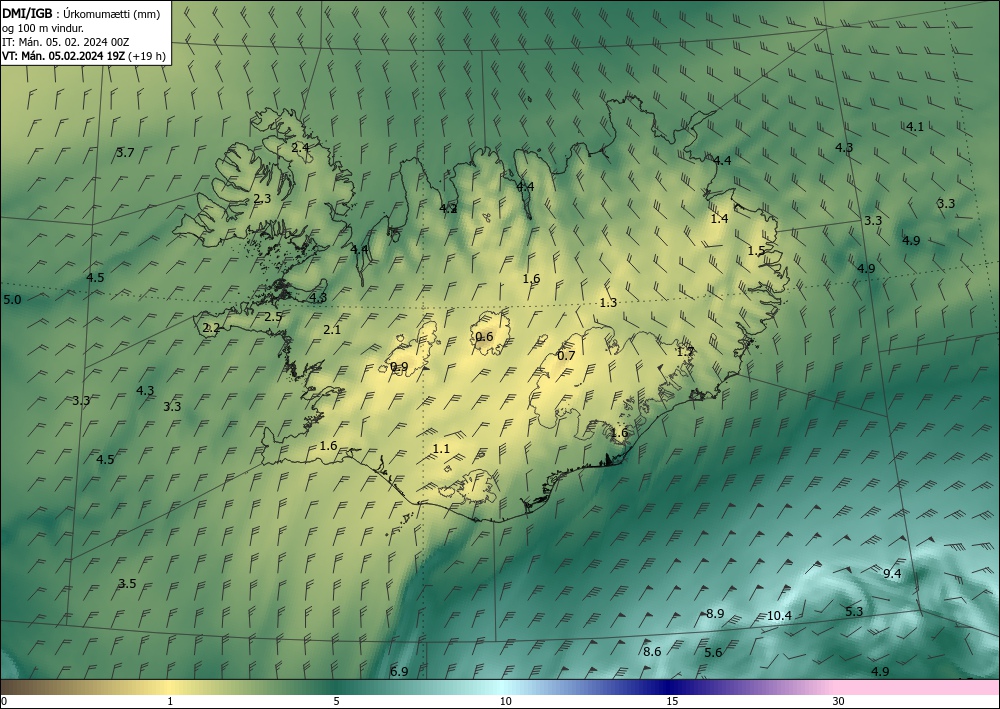Viewport: 1000px width, 709px height.
Task: Click the 5.6 value over the sea
Action: [714, 652]
